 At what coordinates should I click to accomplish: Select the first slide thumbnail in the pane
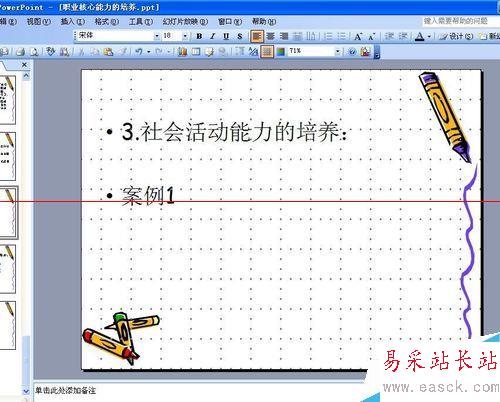tap(7, 99)
